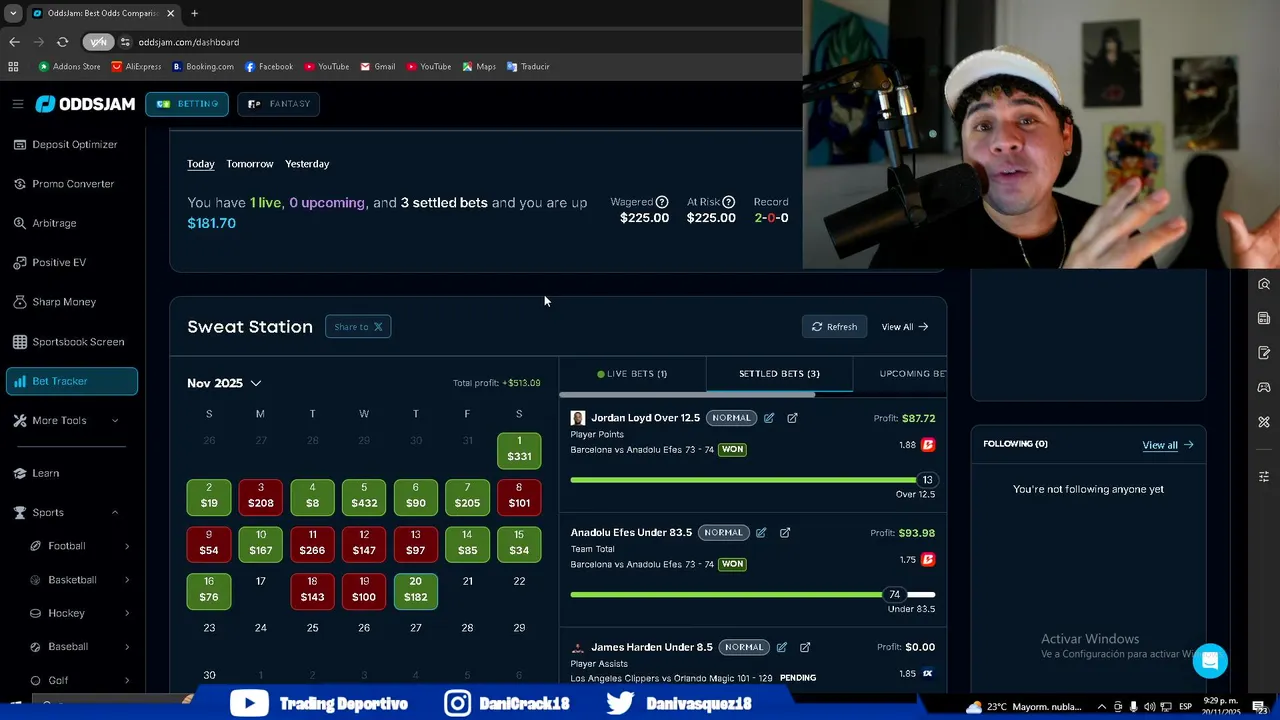
Task: Click Jordan Loyd progress bar marker 13
Action: tap(927, 480)
